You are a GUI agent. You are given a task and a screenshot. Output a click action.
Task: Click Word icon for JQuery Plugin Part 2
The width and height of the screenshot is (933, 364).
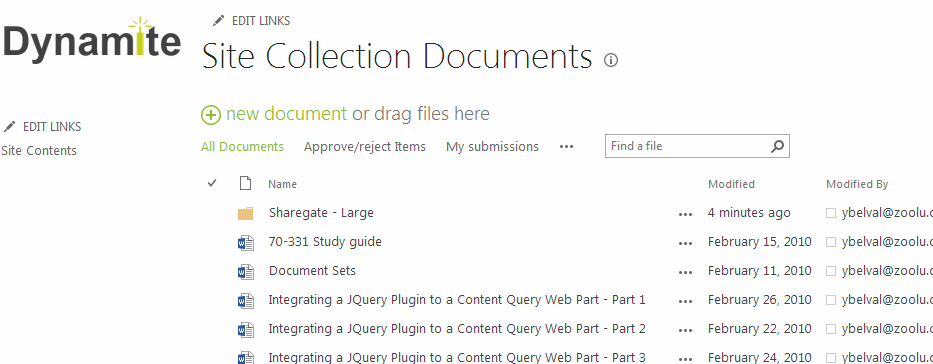tap(246, 330)
